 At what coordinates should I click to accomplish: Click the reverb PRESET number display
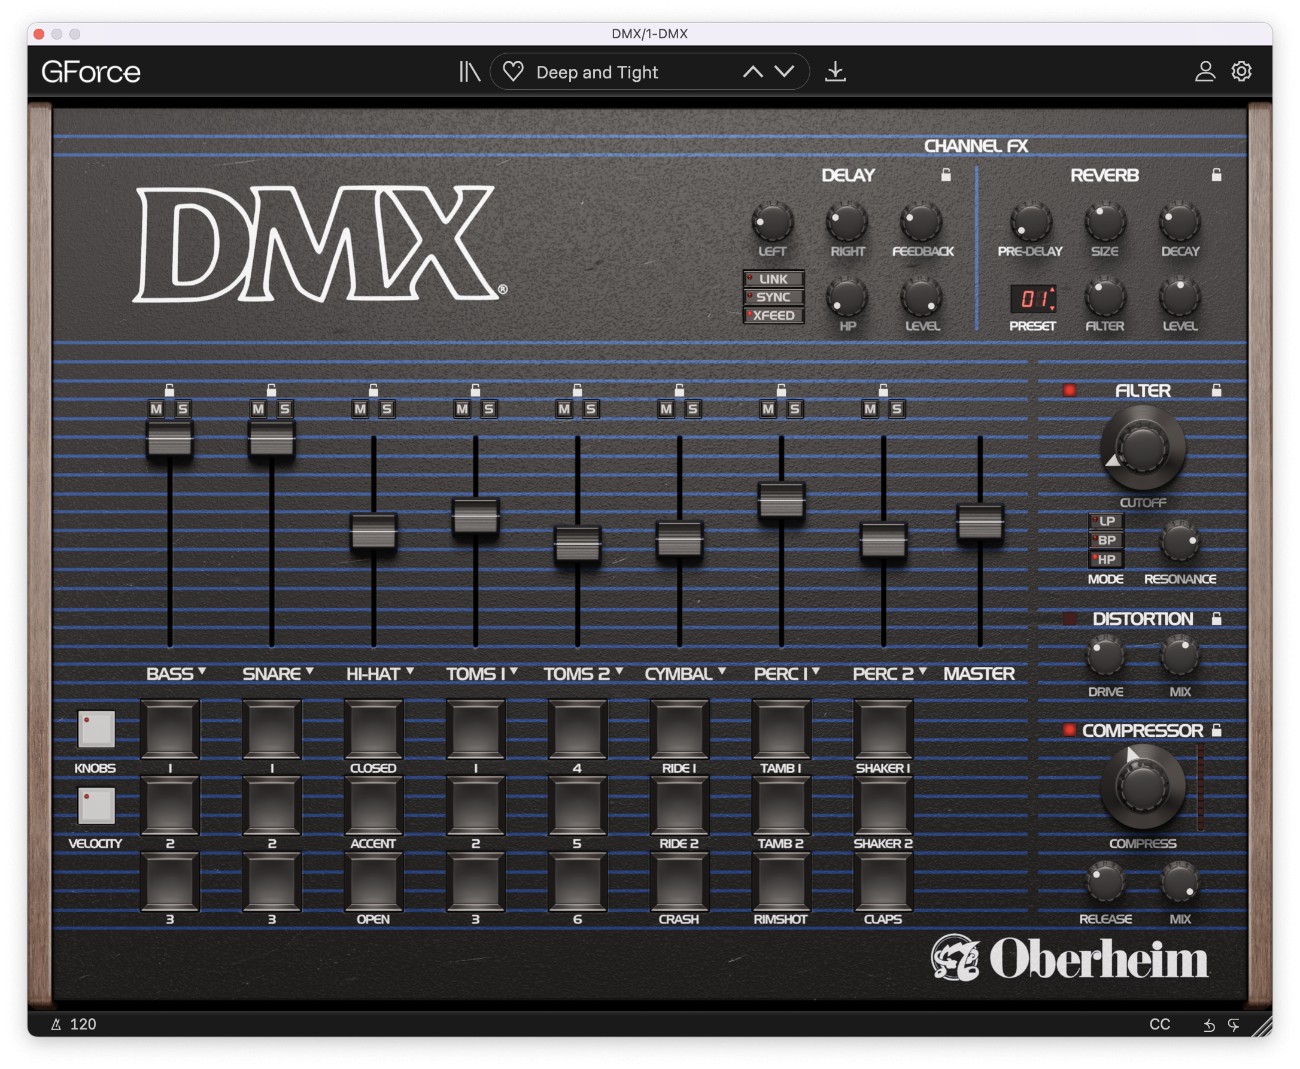[1032, 298]
